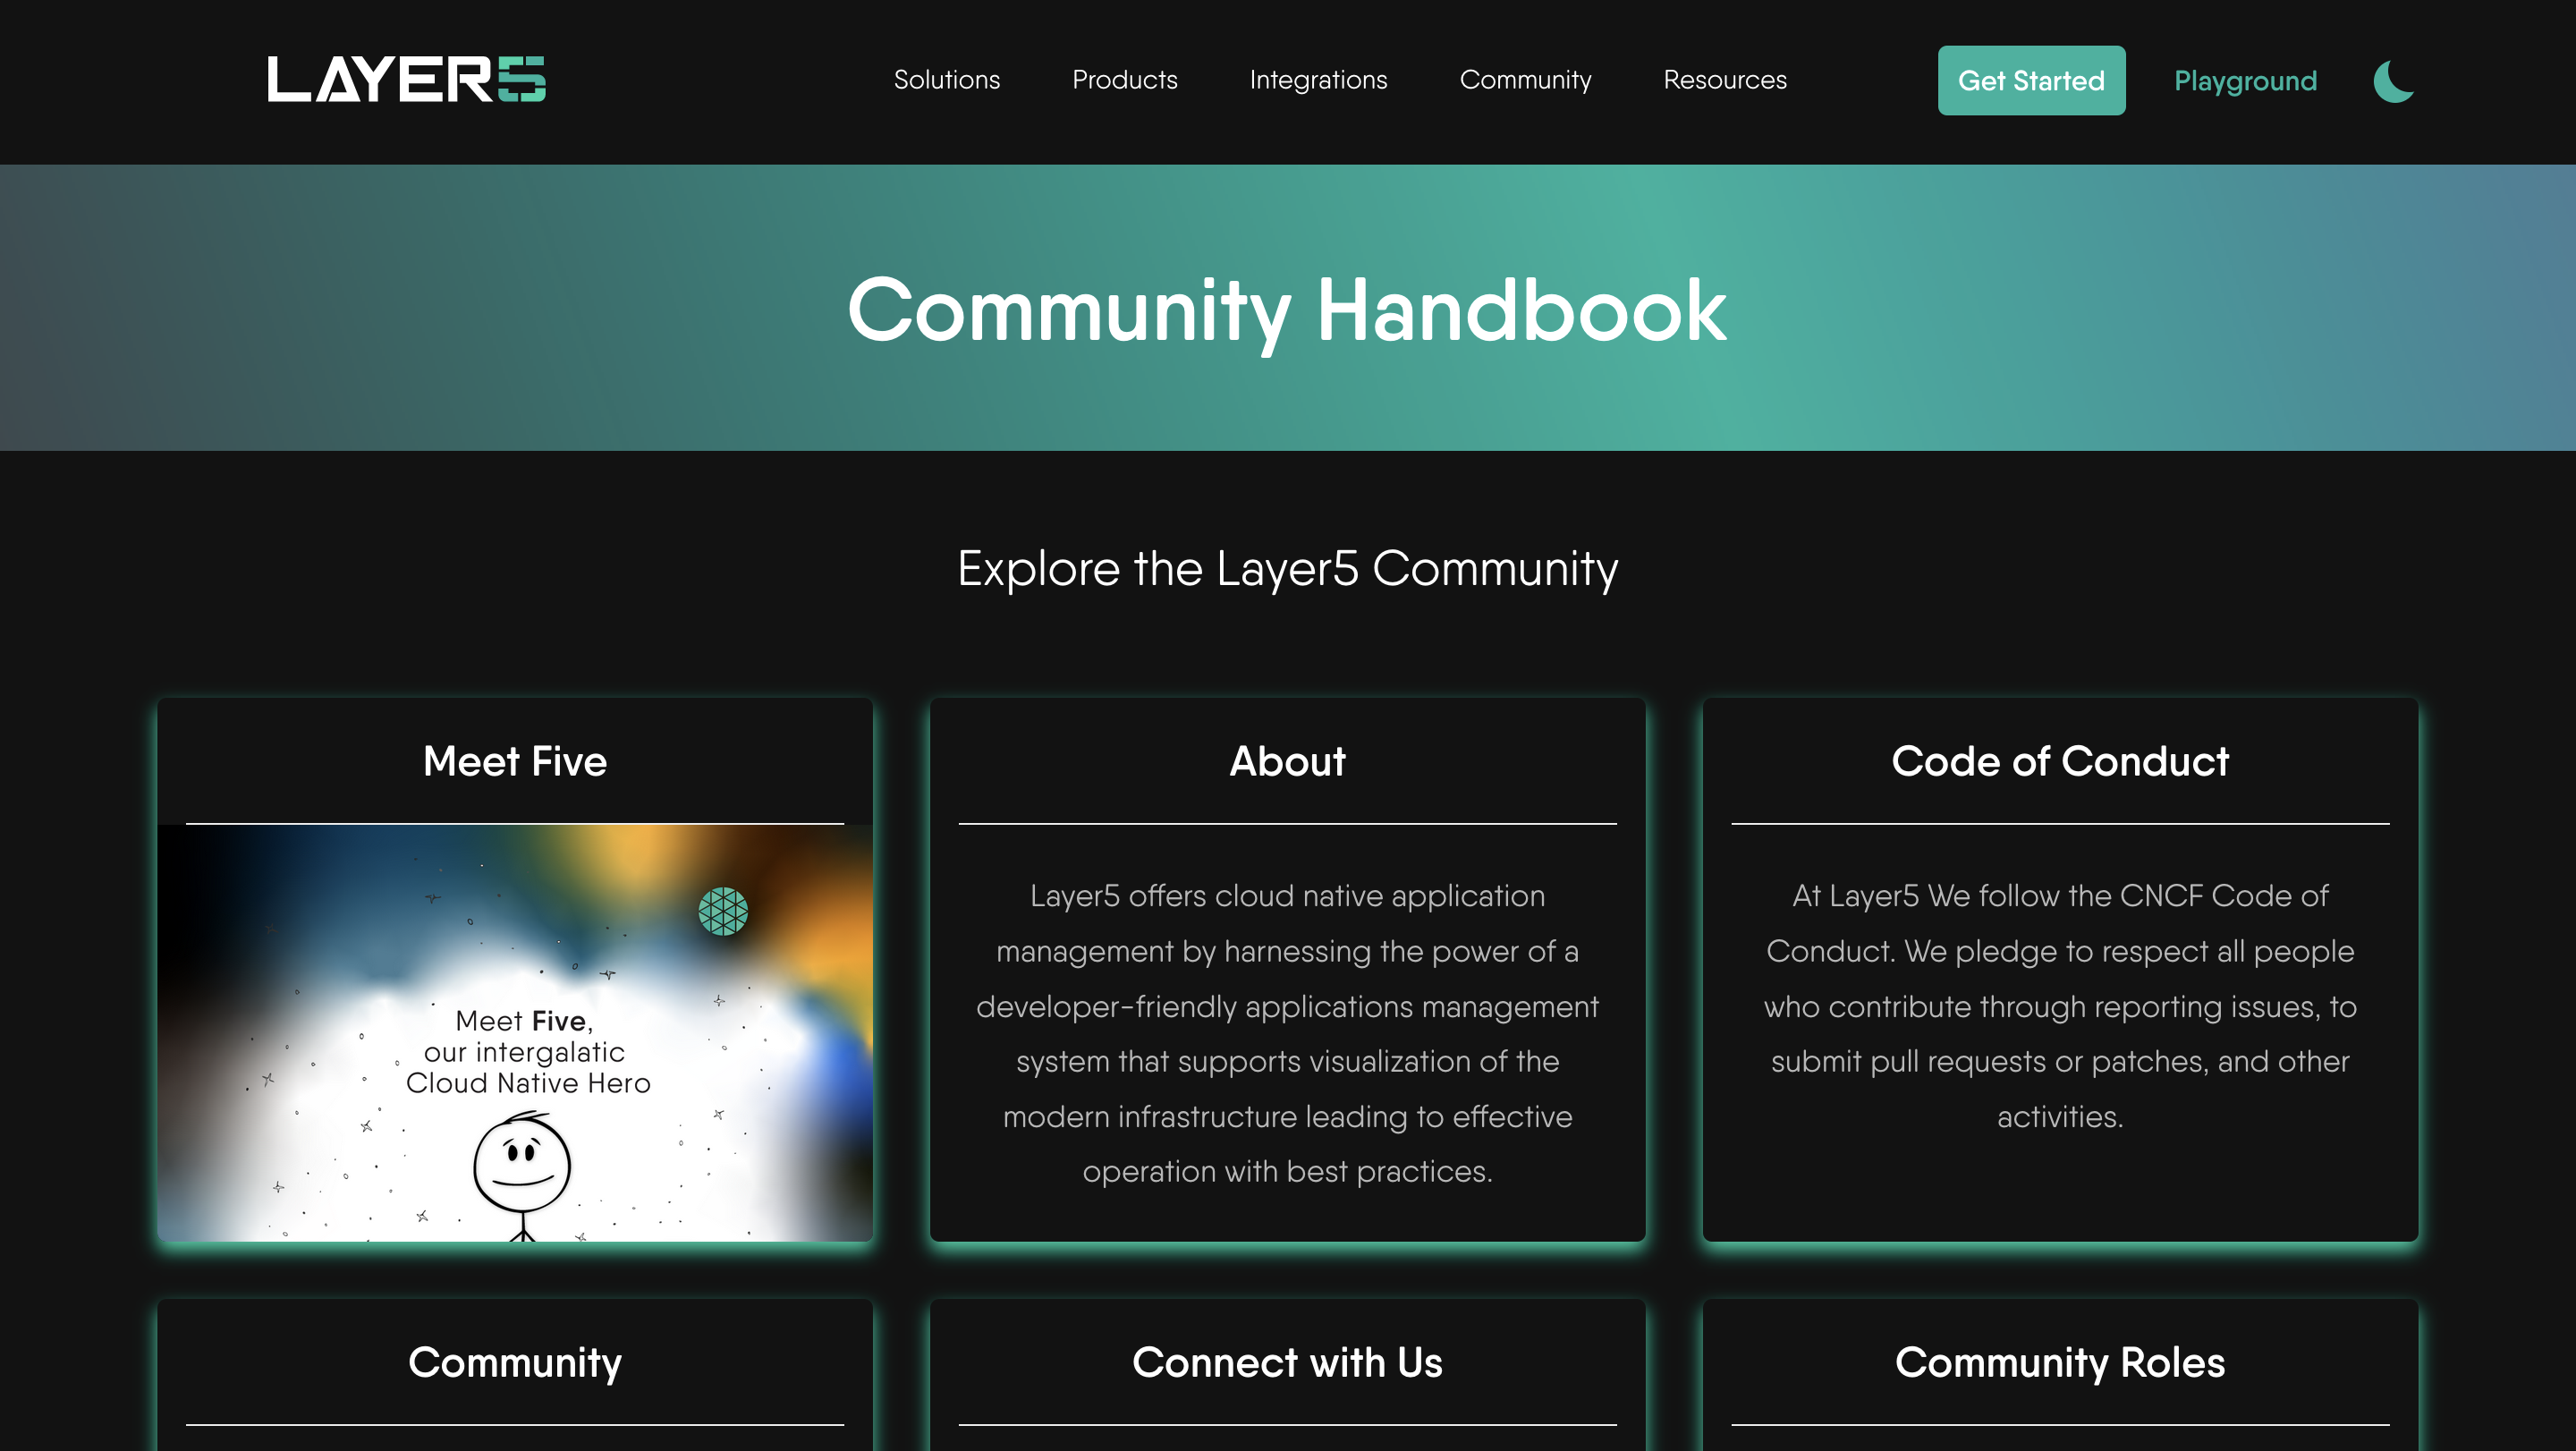Open the Solutions menu
The width and height of the screenshot is (2576, 1451).
[x=946, y=80]
